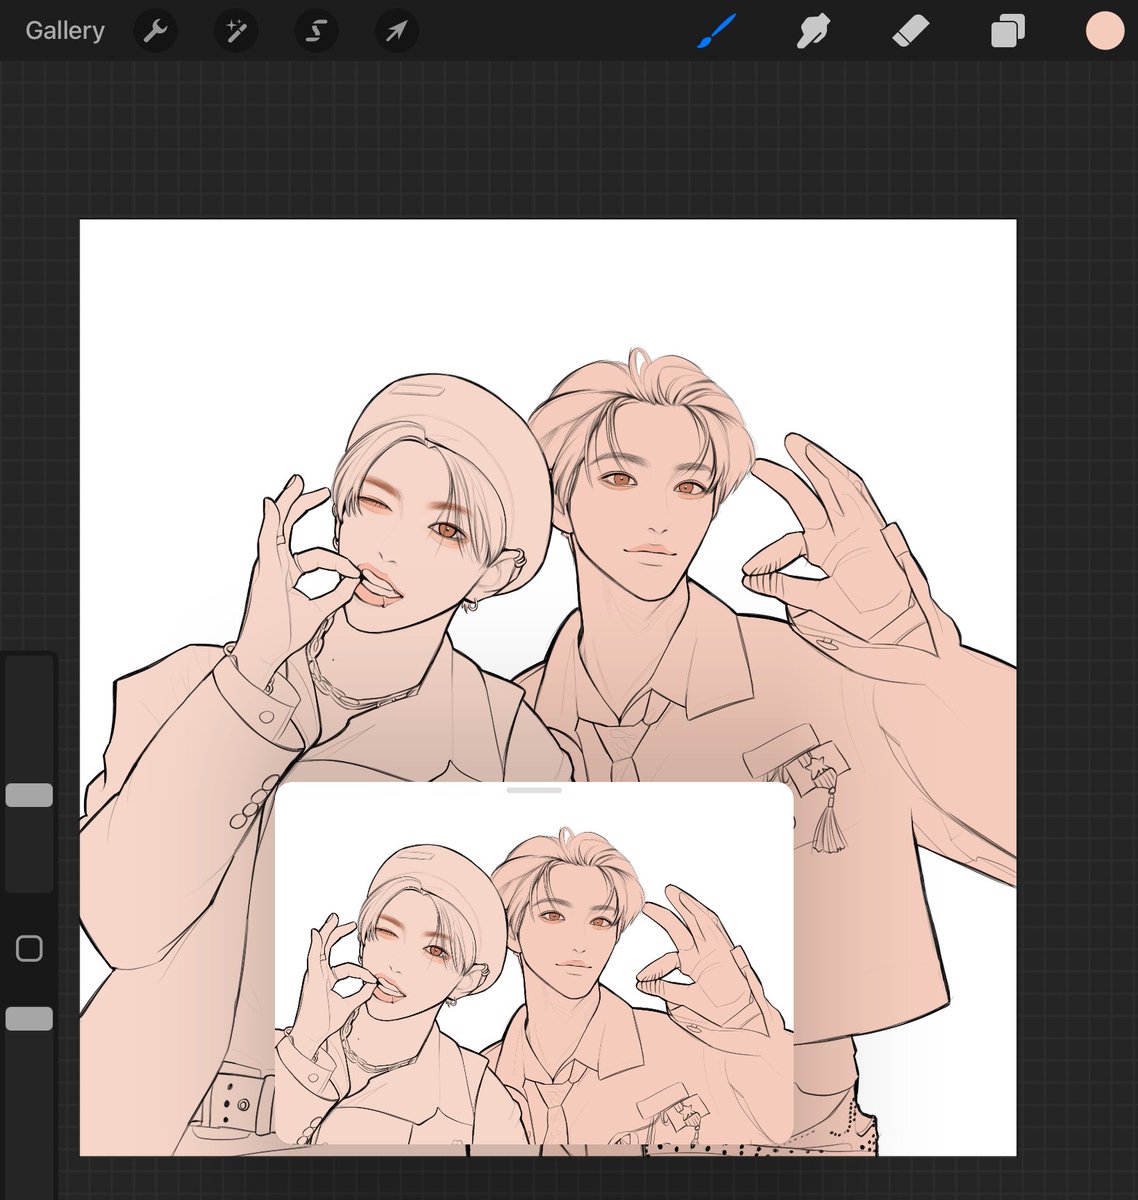Activate the Transform arrow tool
The image size is (1138, 1200).
[x=396, y=32]
